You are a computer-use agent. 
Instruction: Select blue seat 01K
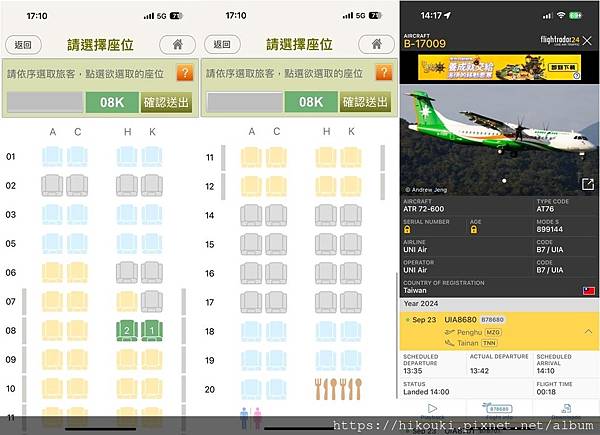point(152,156)
